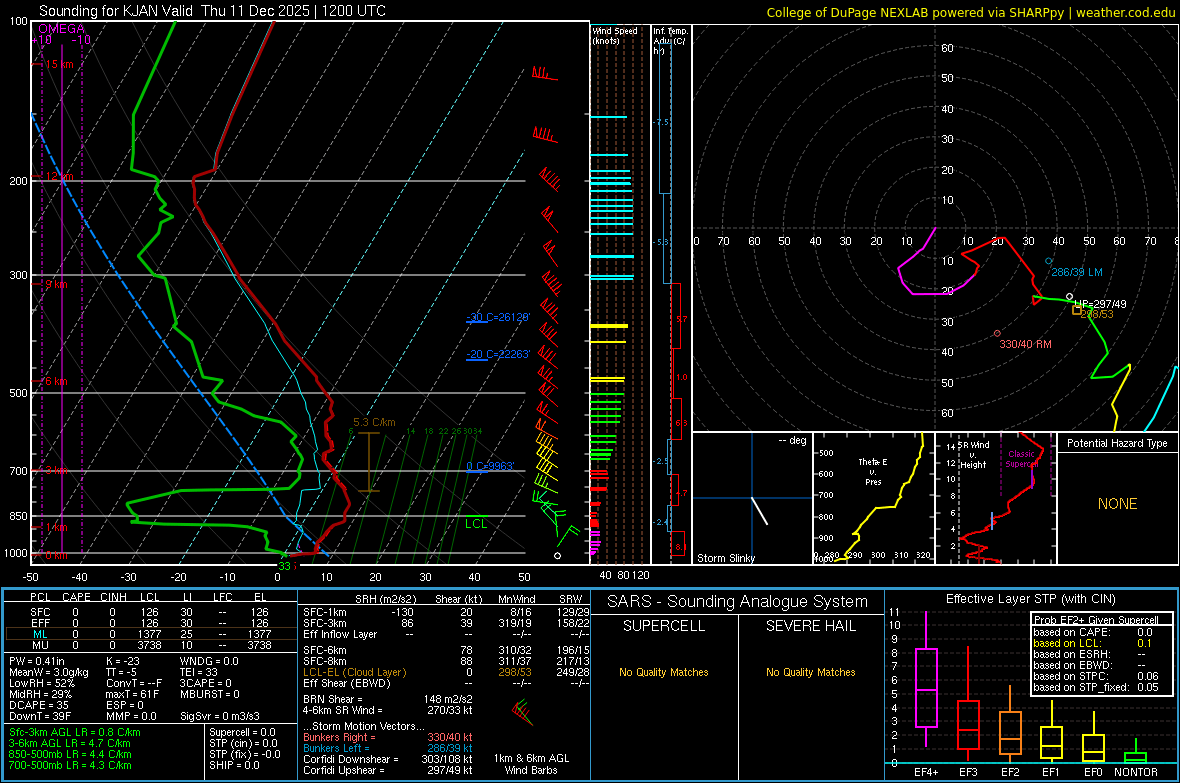Click the Inf. Temp. Adv. panel header
Image resolution: width=1180 pixels, height=783 pixels.
point(670,41)
